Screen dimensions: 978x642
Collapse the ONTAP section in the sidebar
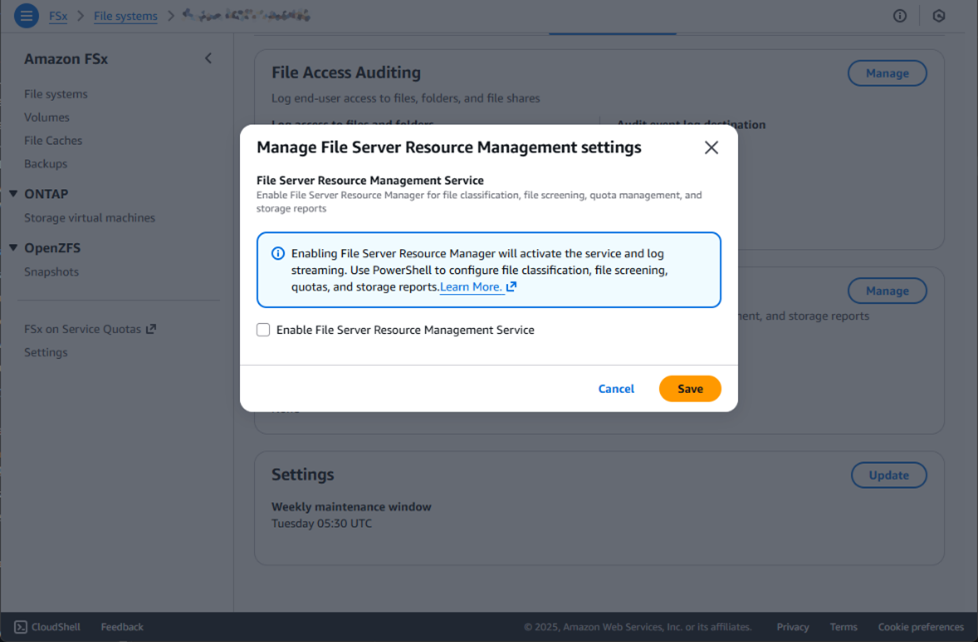14,193
